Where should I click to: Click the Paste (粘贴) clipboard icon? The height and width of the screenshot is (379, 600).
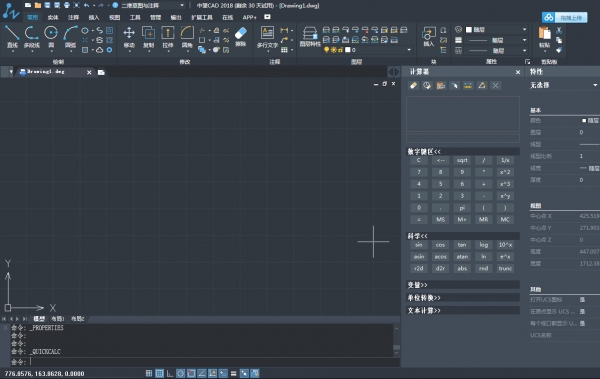pyautogui.click(x=544, y=37)
